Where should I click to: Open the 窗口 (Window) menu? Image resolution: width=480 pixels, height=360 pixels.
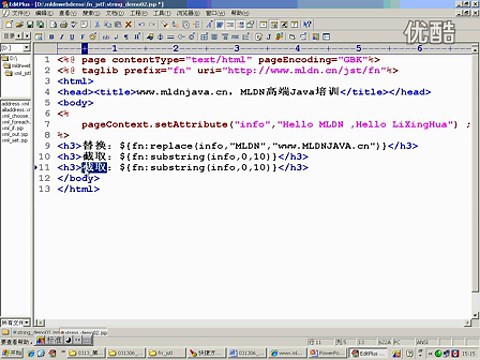[x=215, y=13]
